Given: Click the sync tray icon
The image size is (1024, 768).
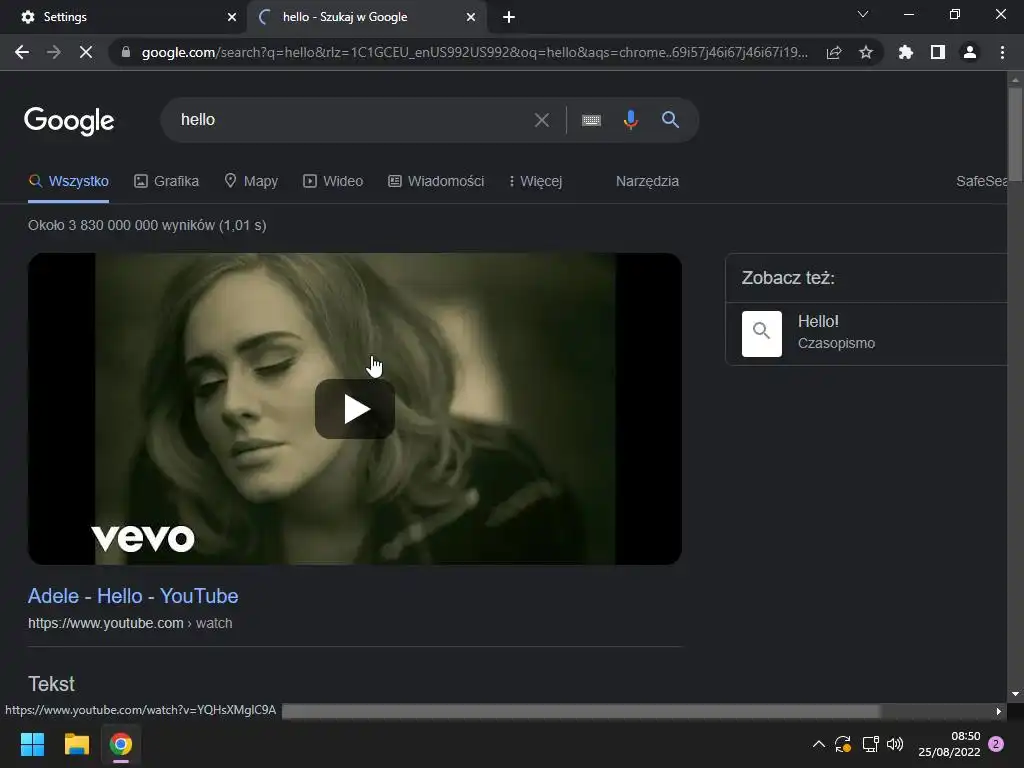Looking at the screenshot, I should tap(843, 744).
